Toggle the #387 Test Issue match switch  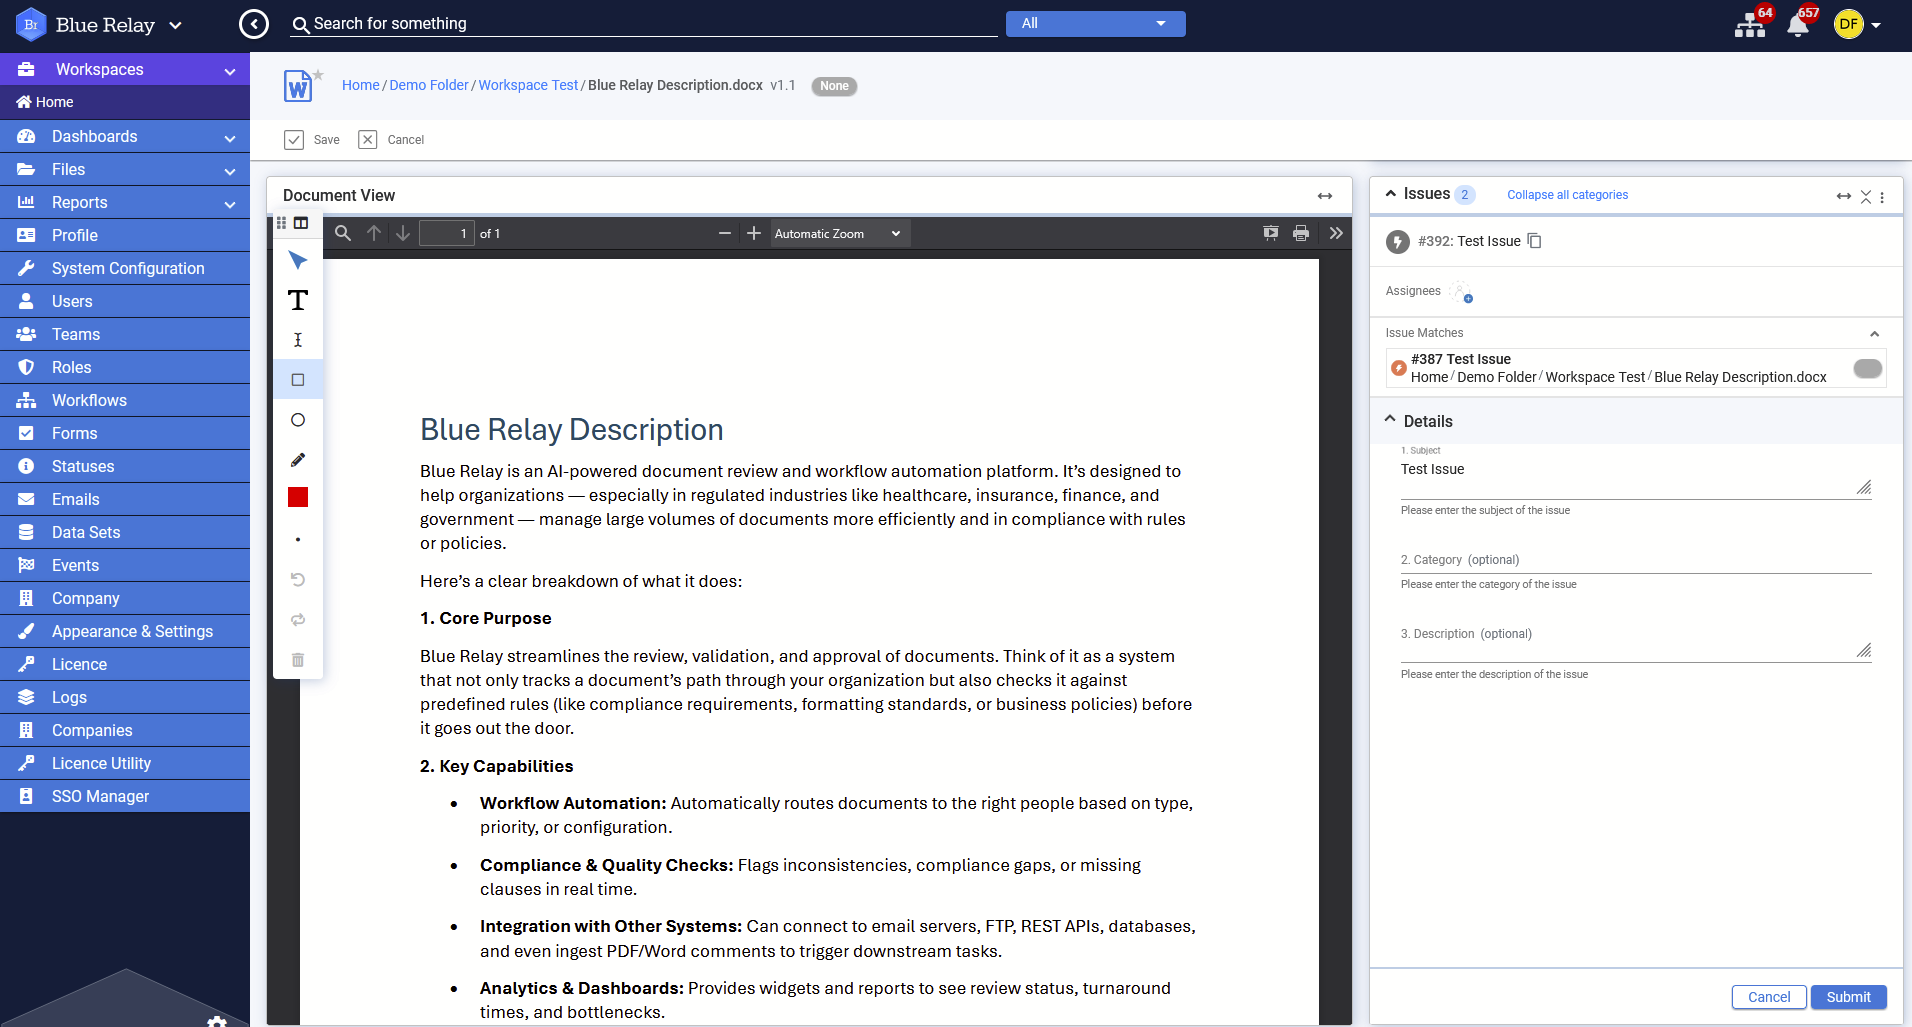pos(1867,368)
